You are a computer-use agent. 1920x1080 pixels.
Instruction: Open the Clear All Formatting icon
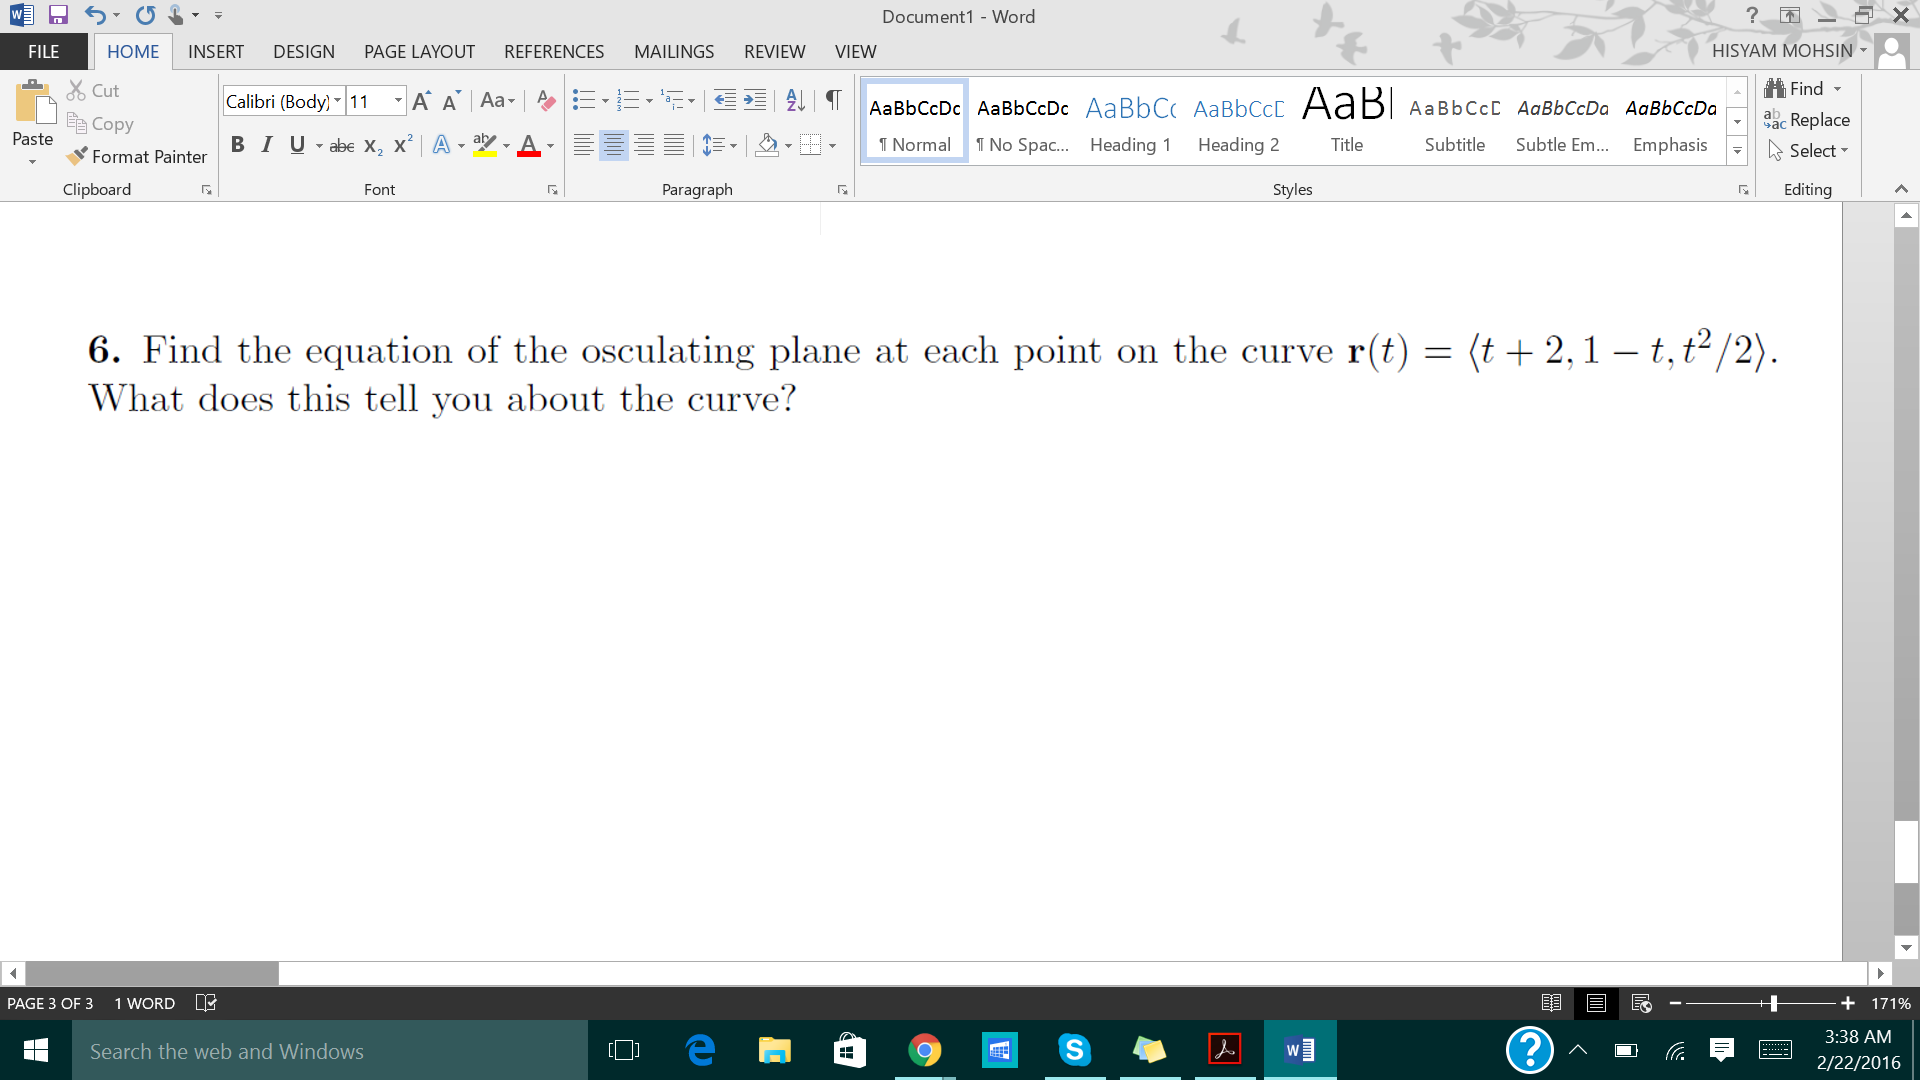tap(545, 100)
